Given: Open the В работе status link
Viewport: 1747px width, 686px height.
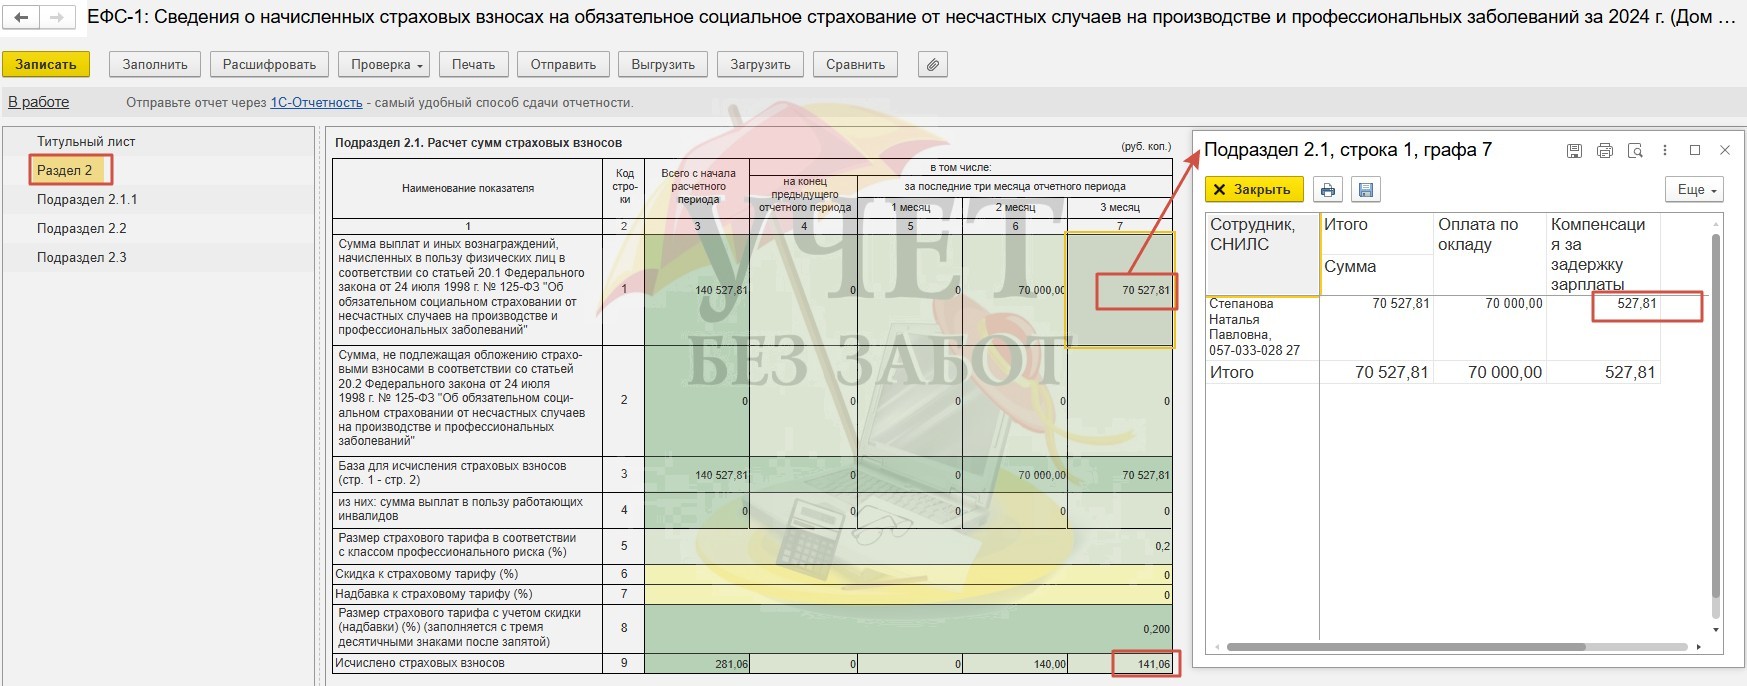Looking at the screenshot, I should 39,102.
